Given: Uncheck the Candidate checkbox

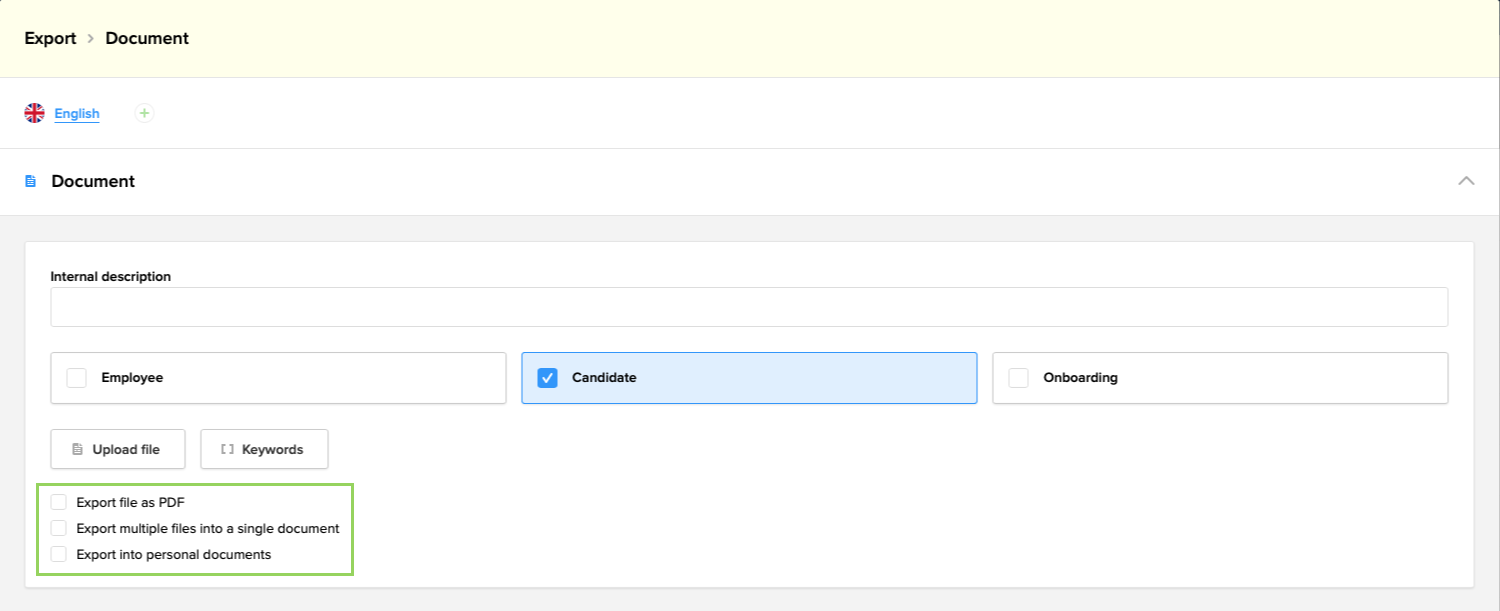Looking at the screenshot, I should click(x=547, y=378).
